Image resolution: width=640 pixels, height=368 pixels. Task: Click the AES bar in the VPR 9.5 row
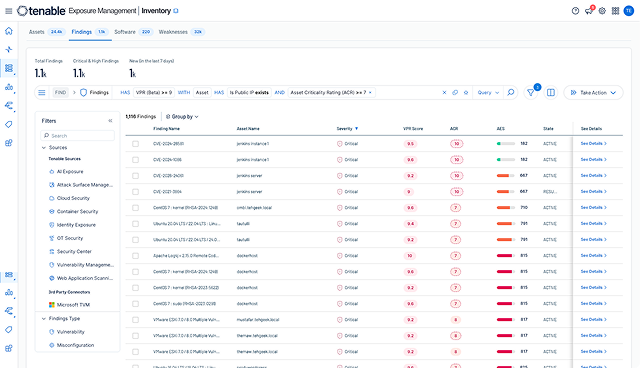506,144
